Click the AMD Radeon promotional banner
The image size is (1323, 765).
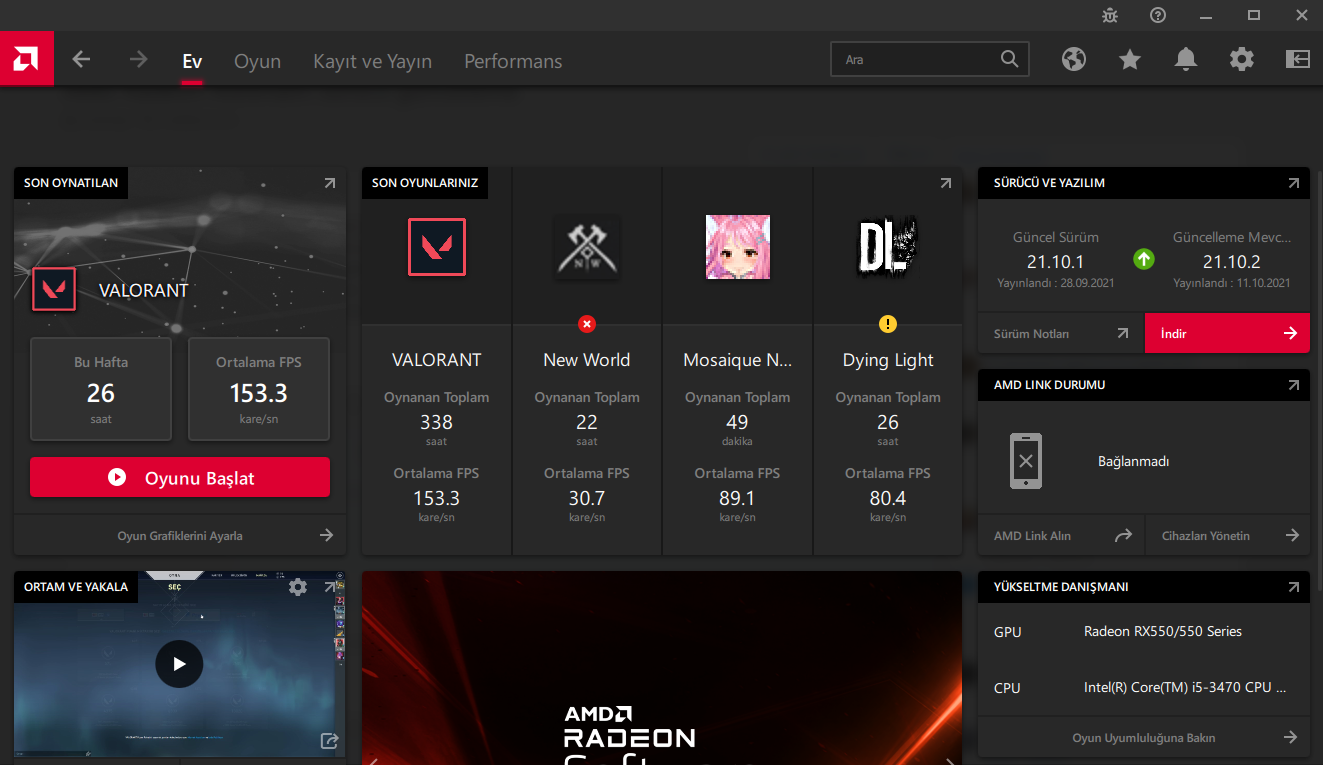coord(662,668)
